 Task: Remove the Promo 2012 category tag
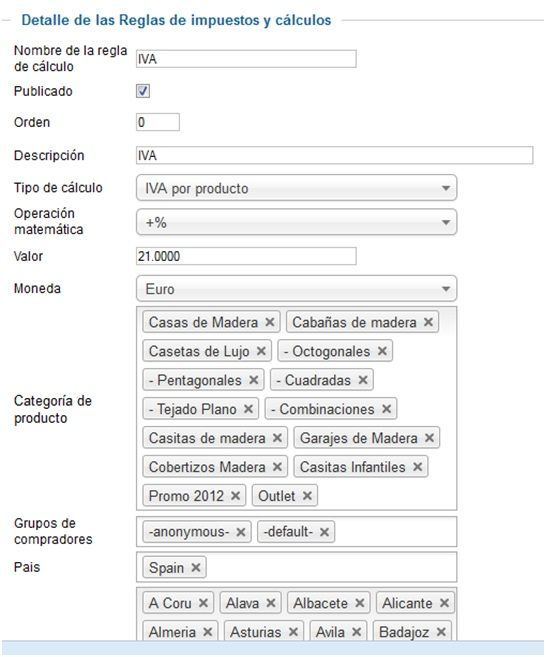[x=235, y=496]
